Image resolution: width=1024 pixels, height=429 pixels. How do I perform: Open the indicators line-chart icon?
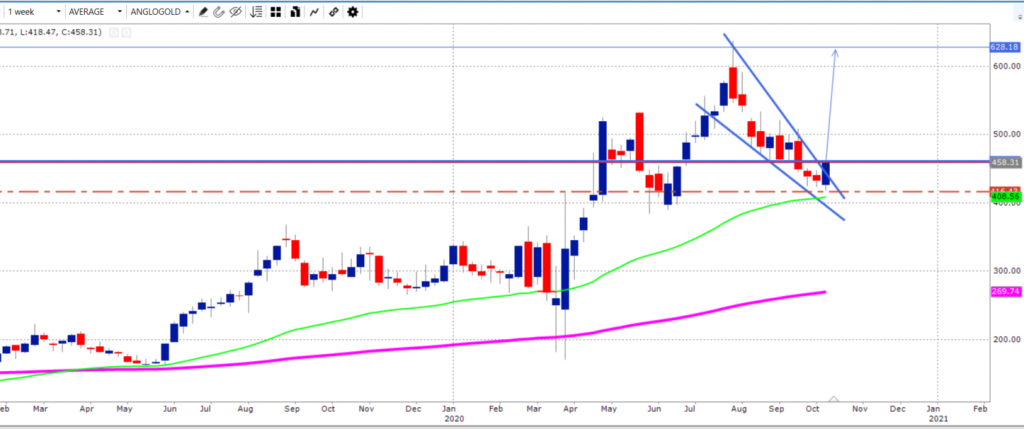(316, 12)
